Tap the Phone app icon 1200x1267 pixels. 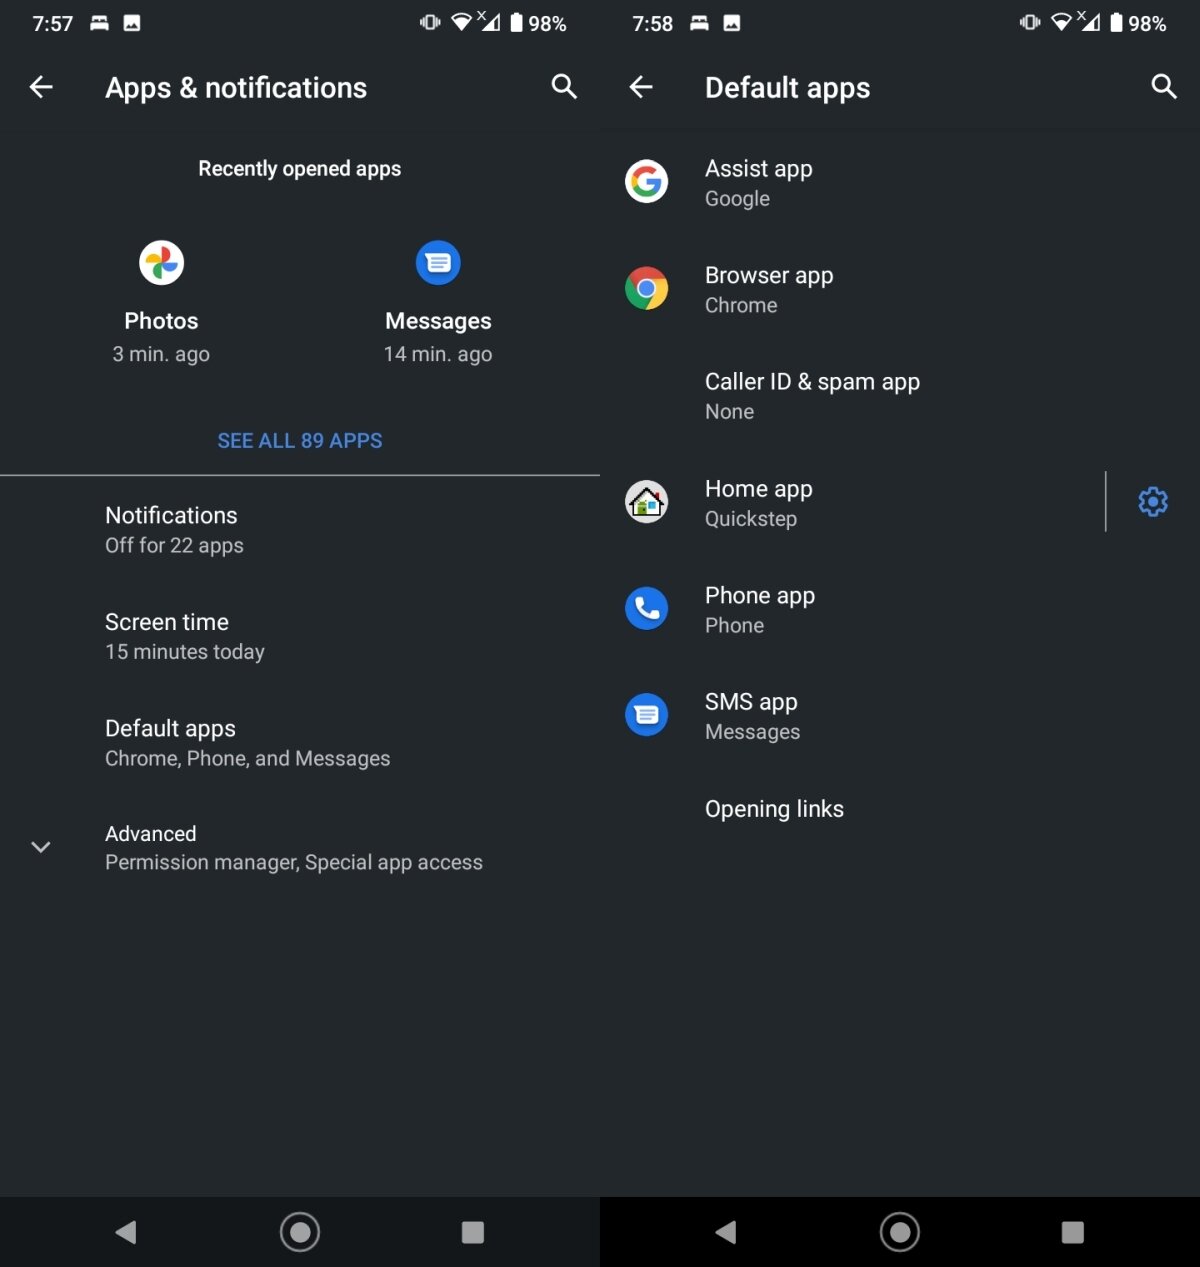pos(646,608)
